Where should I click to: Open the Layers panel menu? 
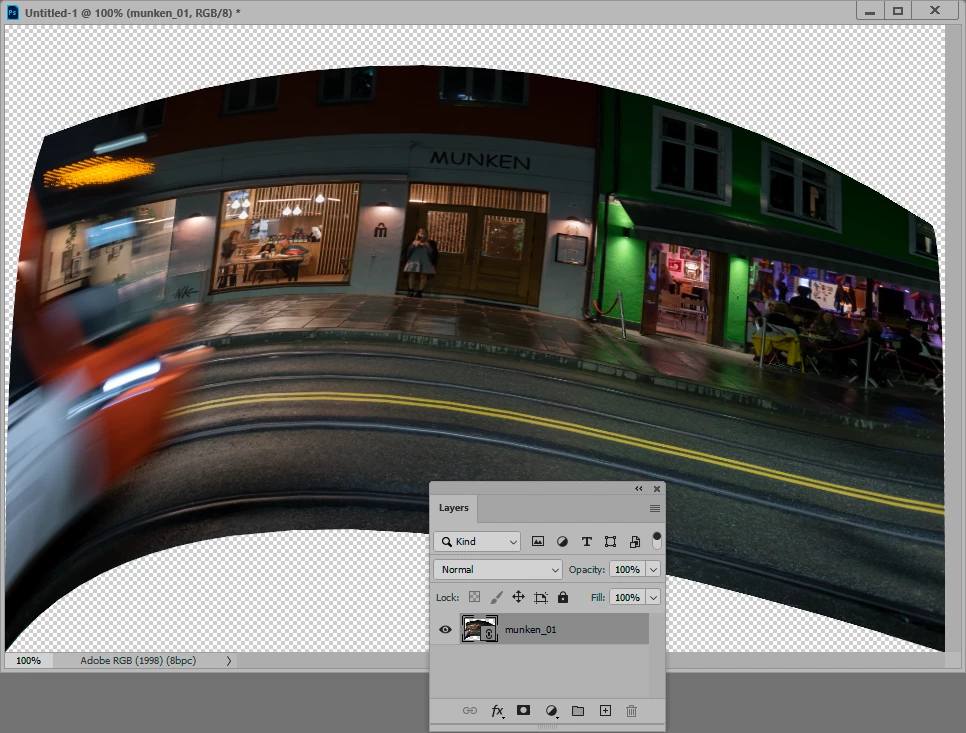[x=654, y=508]
